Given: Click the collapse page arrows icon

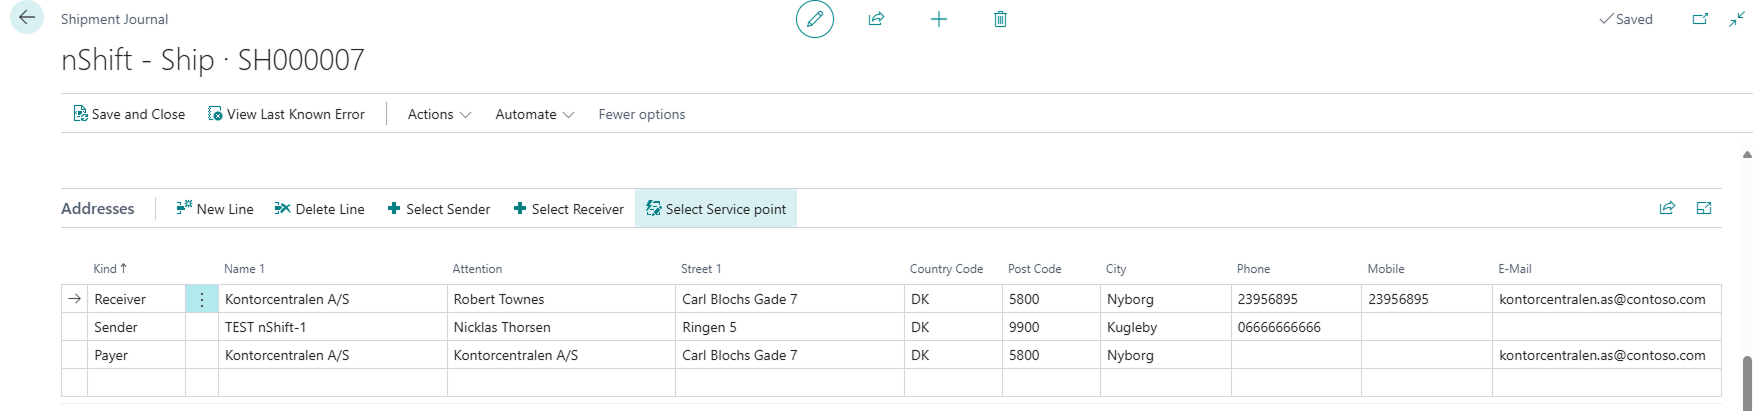Looking at the screenshot, I should coord(1736,19).
